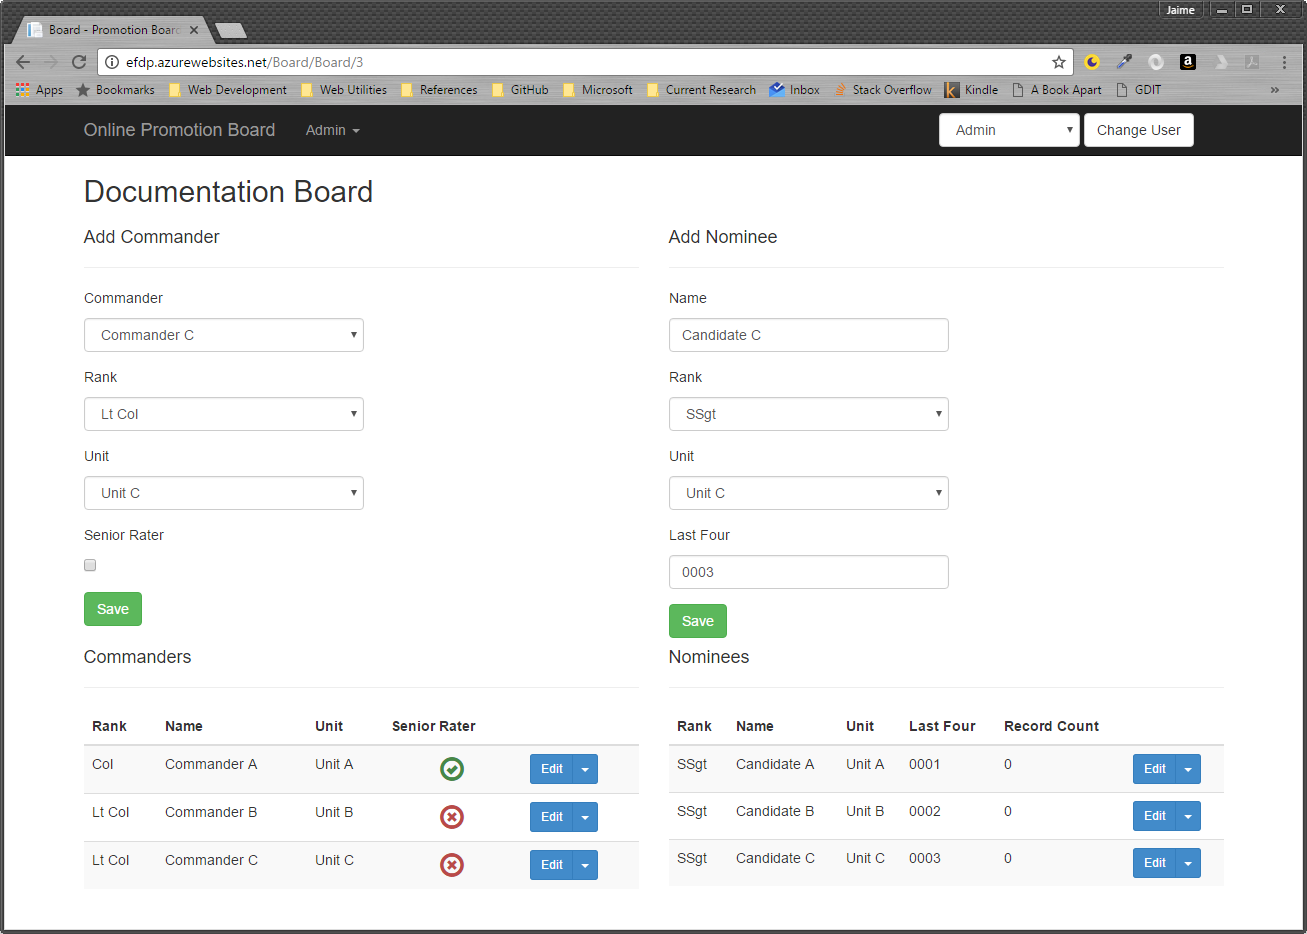Expand the nominee Rank dropdown showing SSgt
The height and width of the screenshot is (934, 1307).
click(x=808, y=414)
